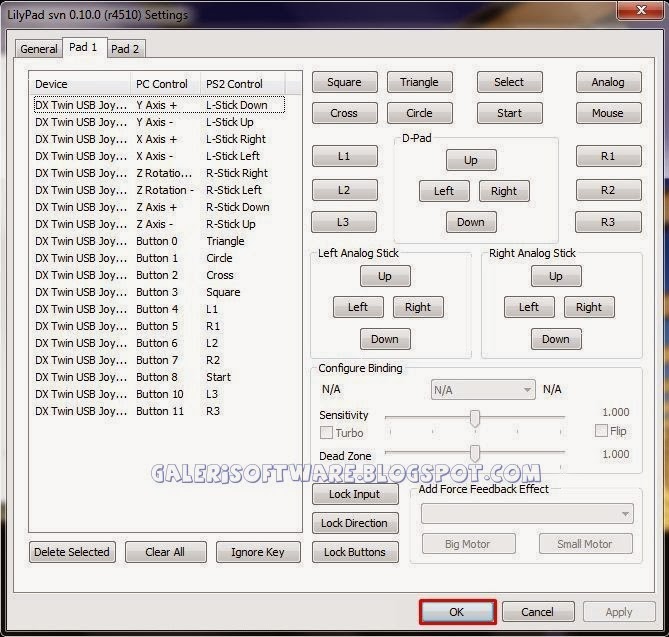Click the Square binding button
This screenshot has height=637, width=669.
click(344, 82)
